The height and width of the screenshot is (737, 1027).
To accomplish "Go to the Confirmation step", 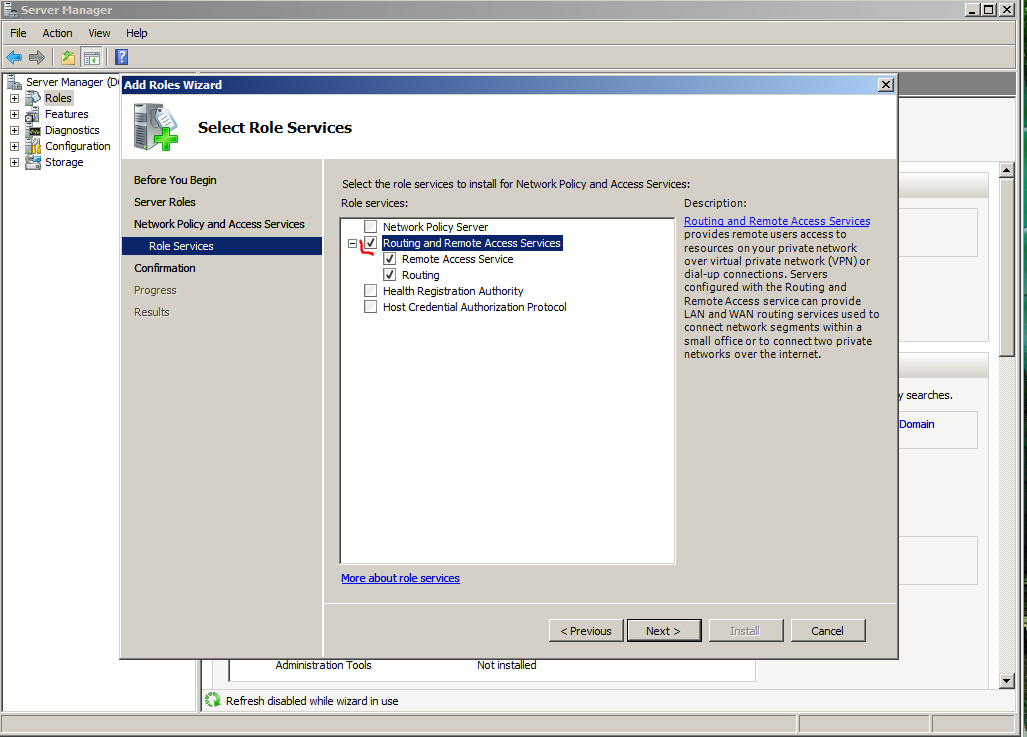I will tap(164, 268).
